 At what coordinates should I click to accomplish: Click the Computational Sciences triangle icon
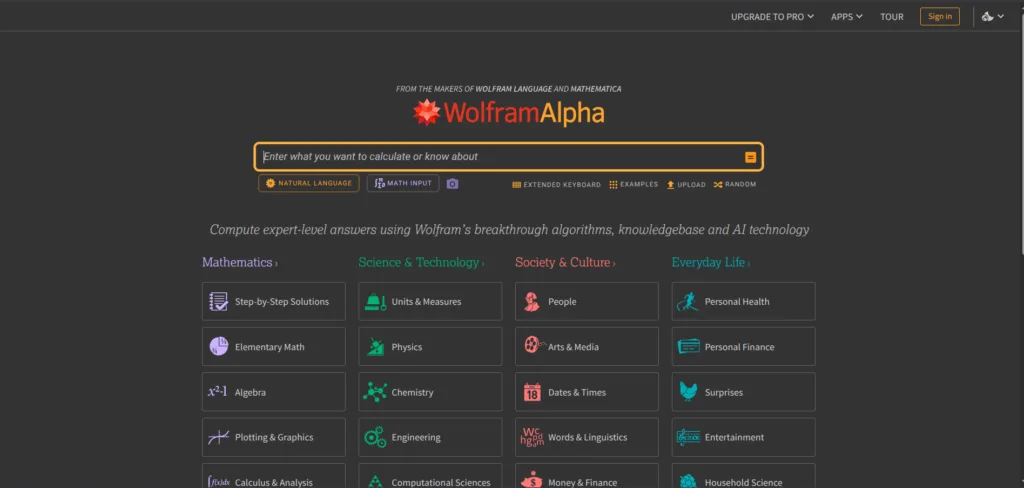pos(375,482)
